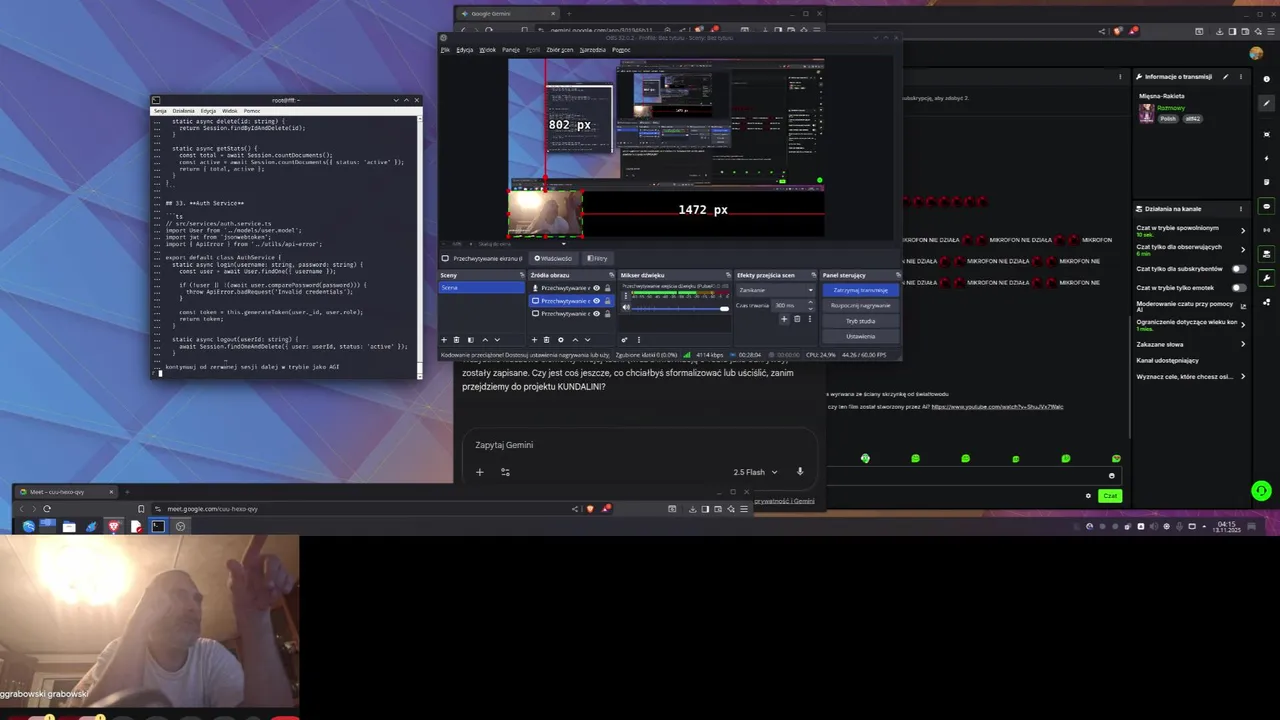This screenshot has height=720, width=1280.
Task: Open advanced audio settings in Mikser dźwięku
Action: point(624,340)
